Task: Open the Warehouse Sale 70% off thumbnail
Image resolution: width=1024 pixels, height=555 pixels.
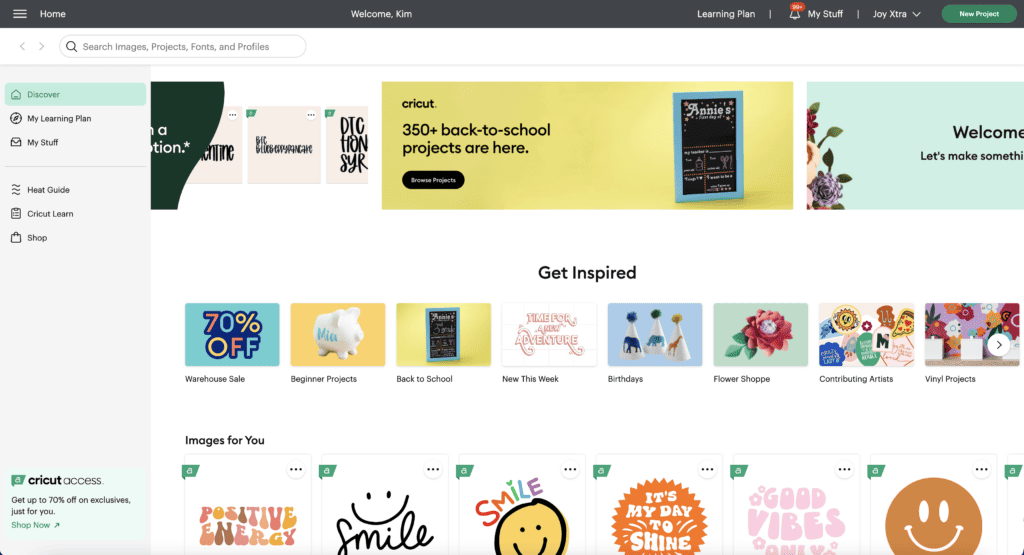Action: click(x=232, y=334)
